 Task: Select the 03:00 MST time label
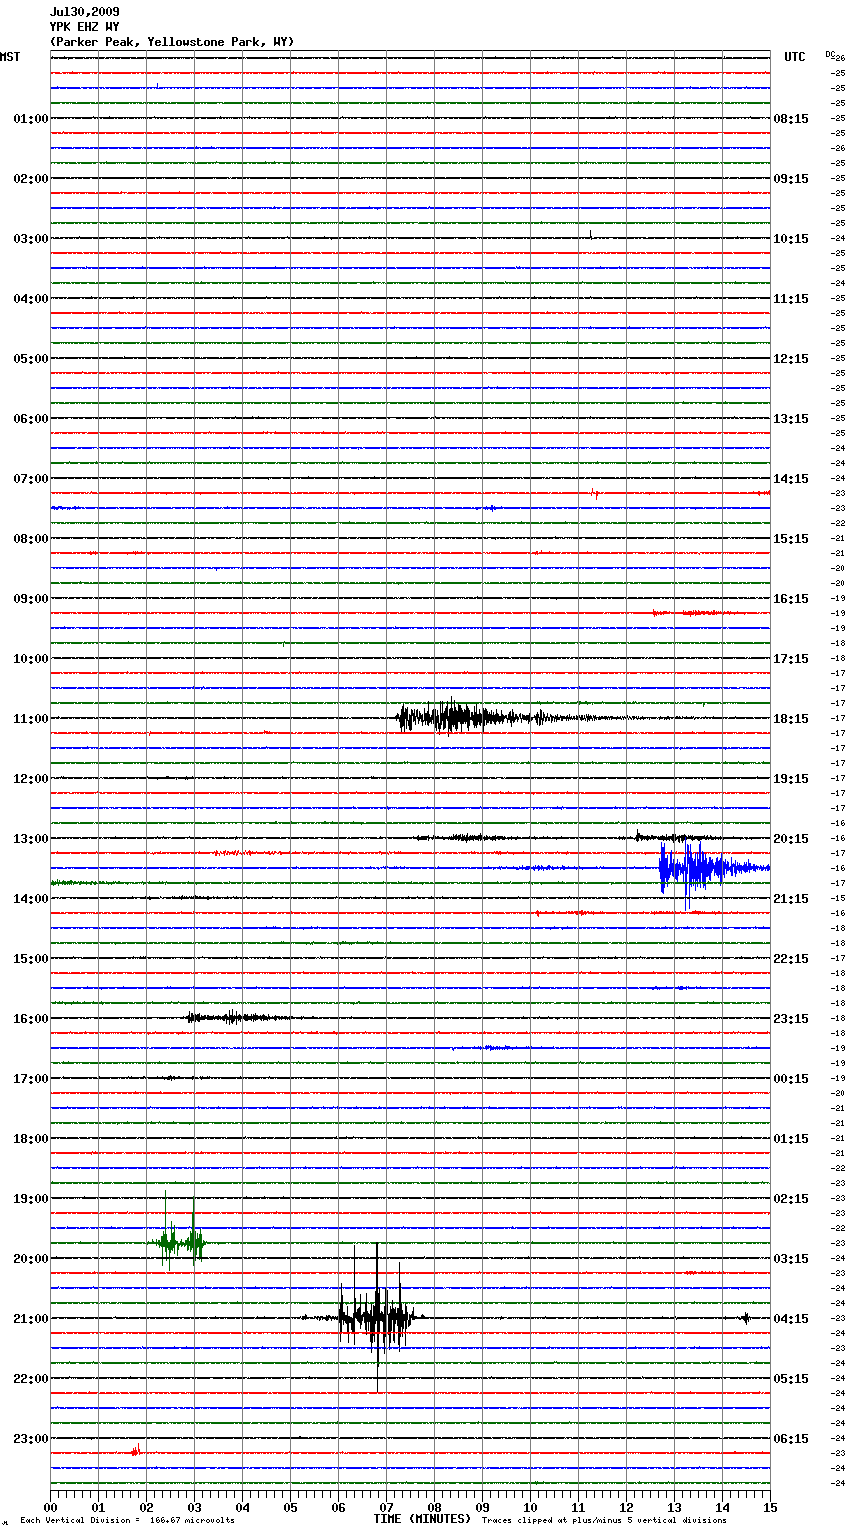click(30, 239)
